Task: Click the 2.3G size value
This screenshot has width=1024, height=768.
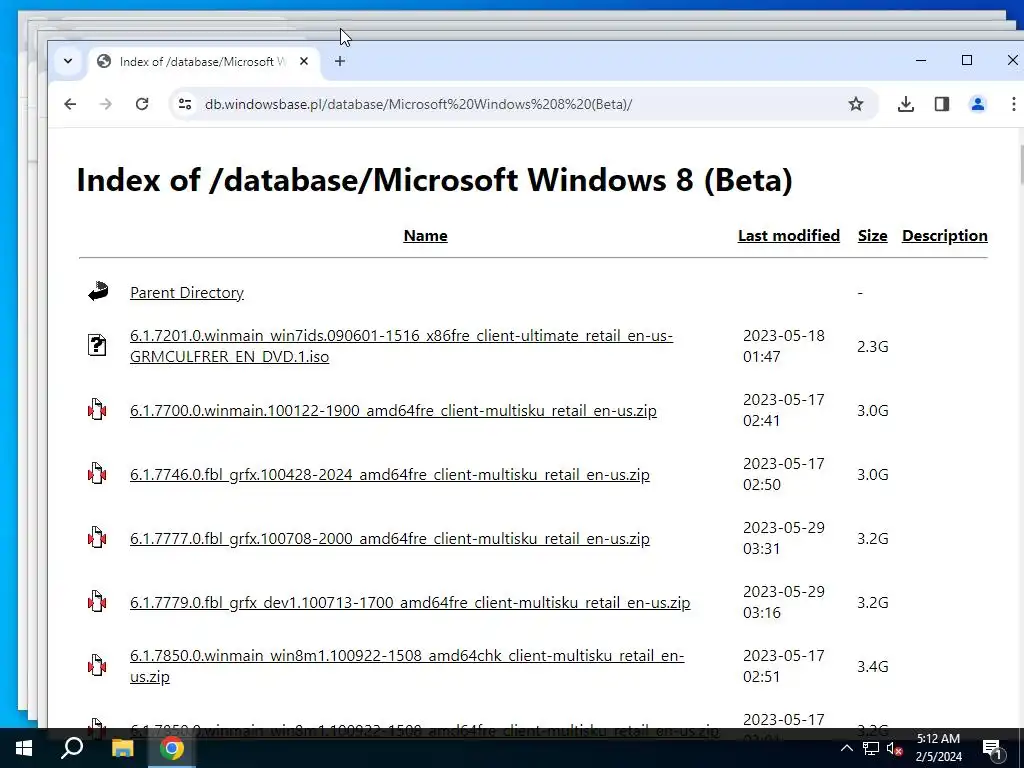Action: pos(872,346)
